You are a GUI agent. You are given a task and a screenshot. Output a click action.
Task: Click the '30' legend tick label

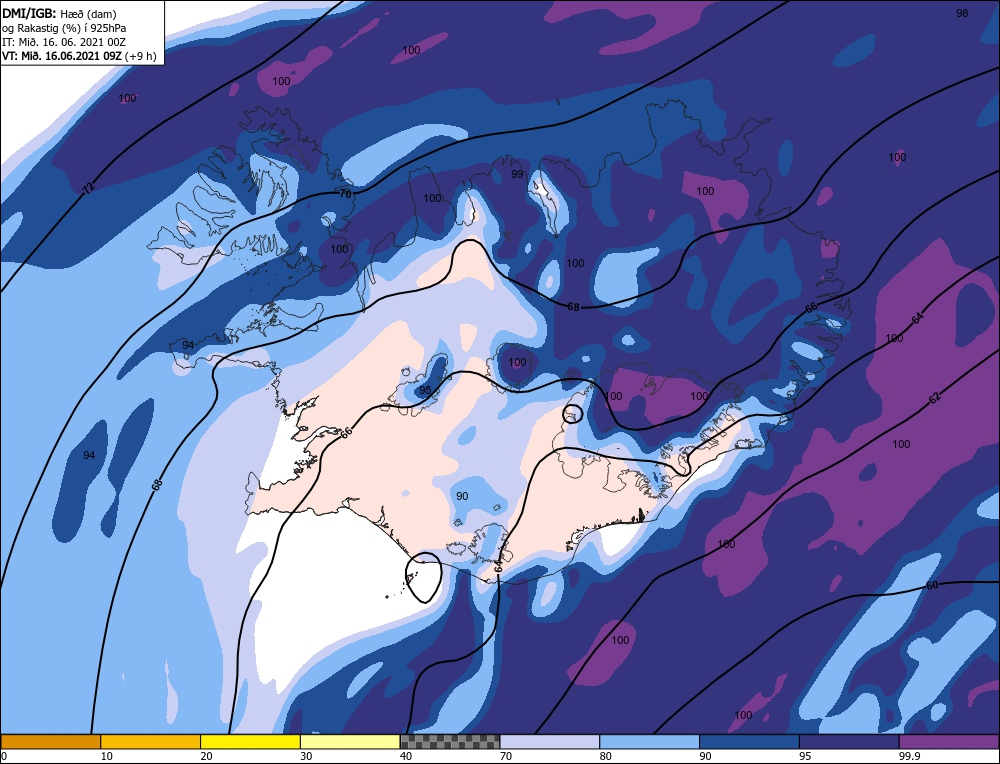click(x=306, y=756)
